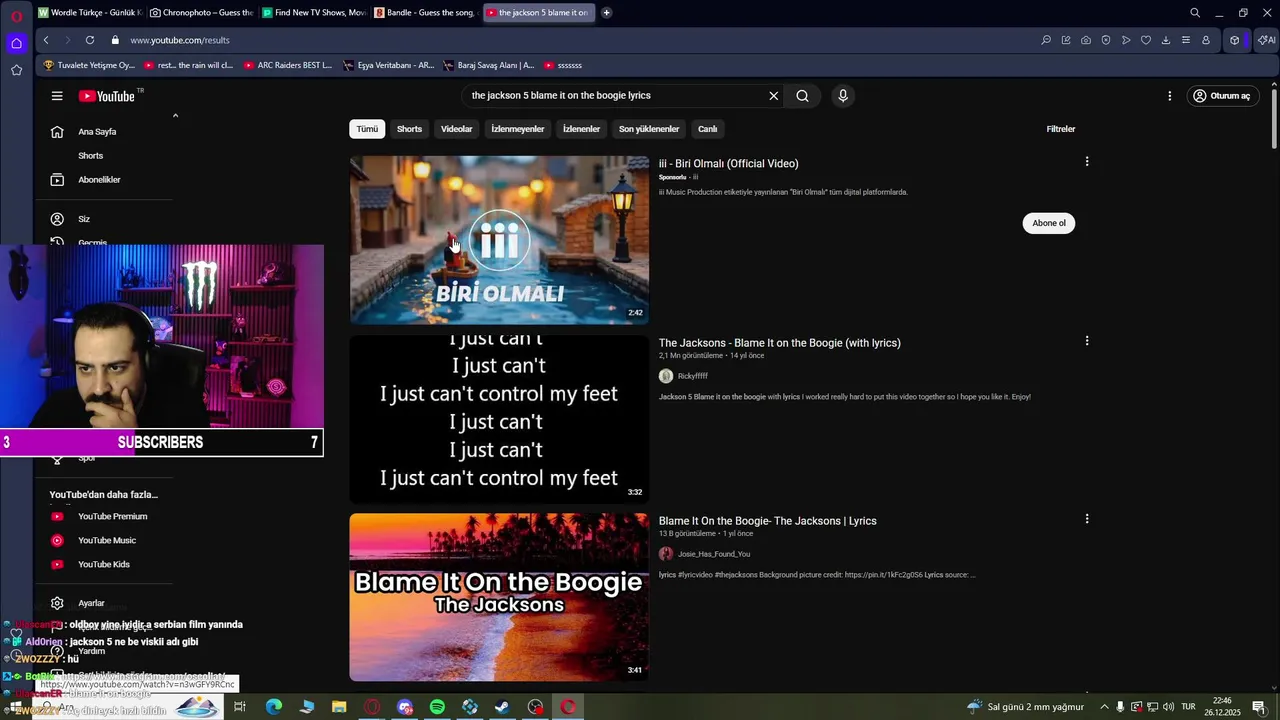Select the İzlenenler filter chip
Image resolution: width=1280 pixels, height=720 pixels.
click(581, 129)
